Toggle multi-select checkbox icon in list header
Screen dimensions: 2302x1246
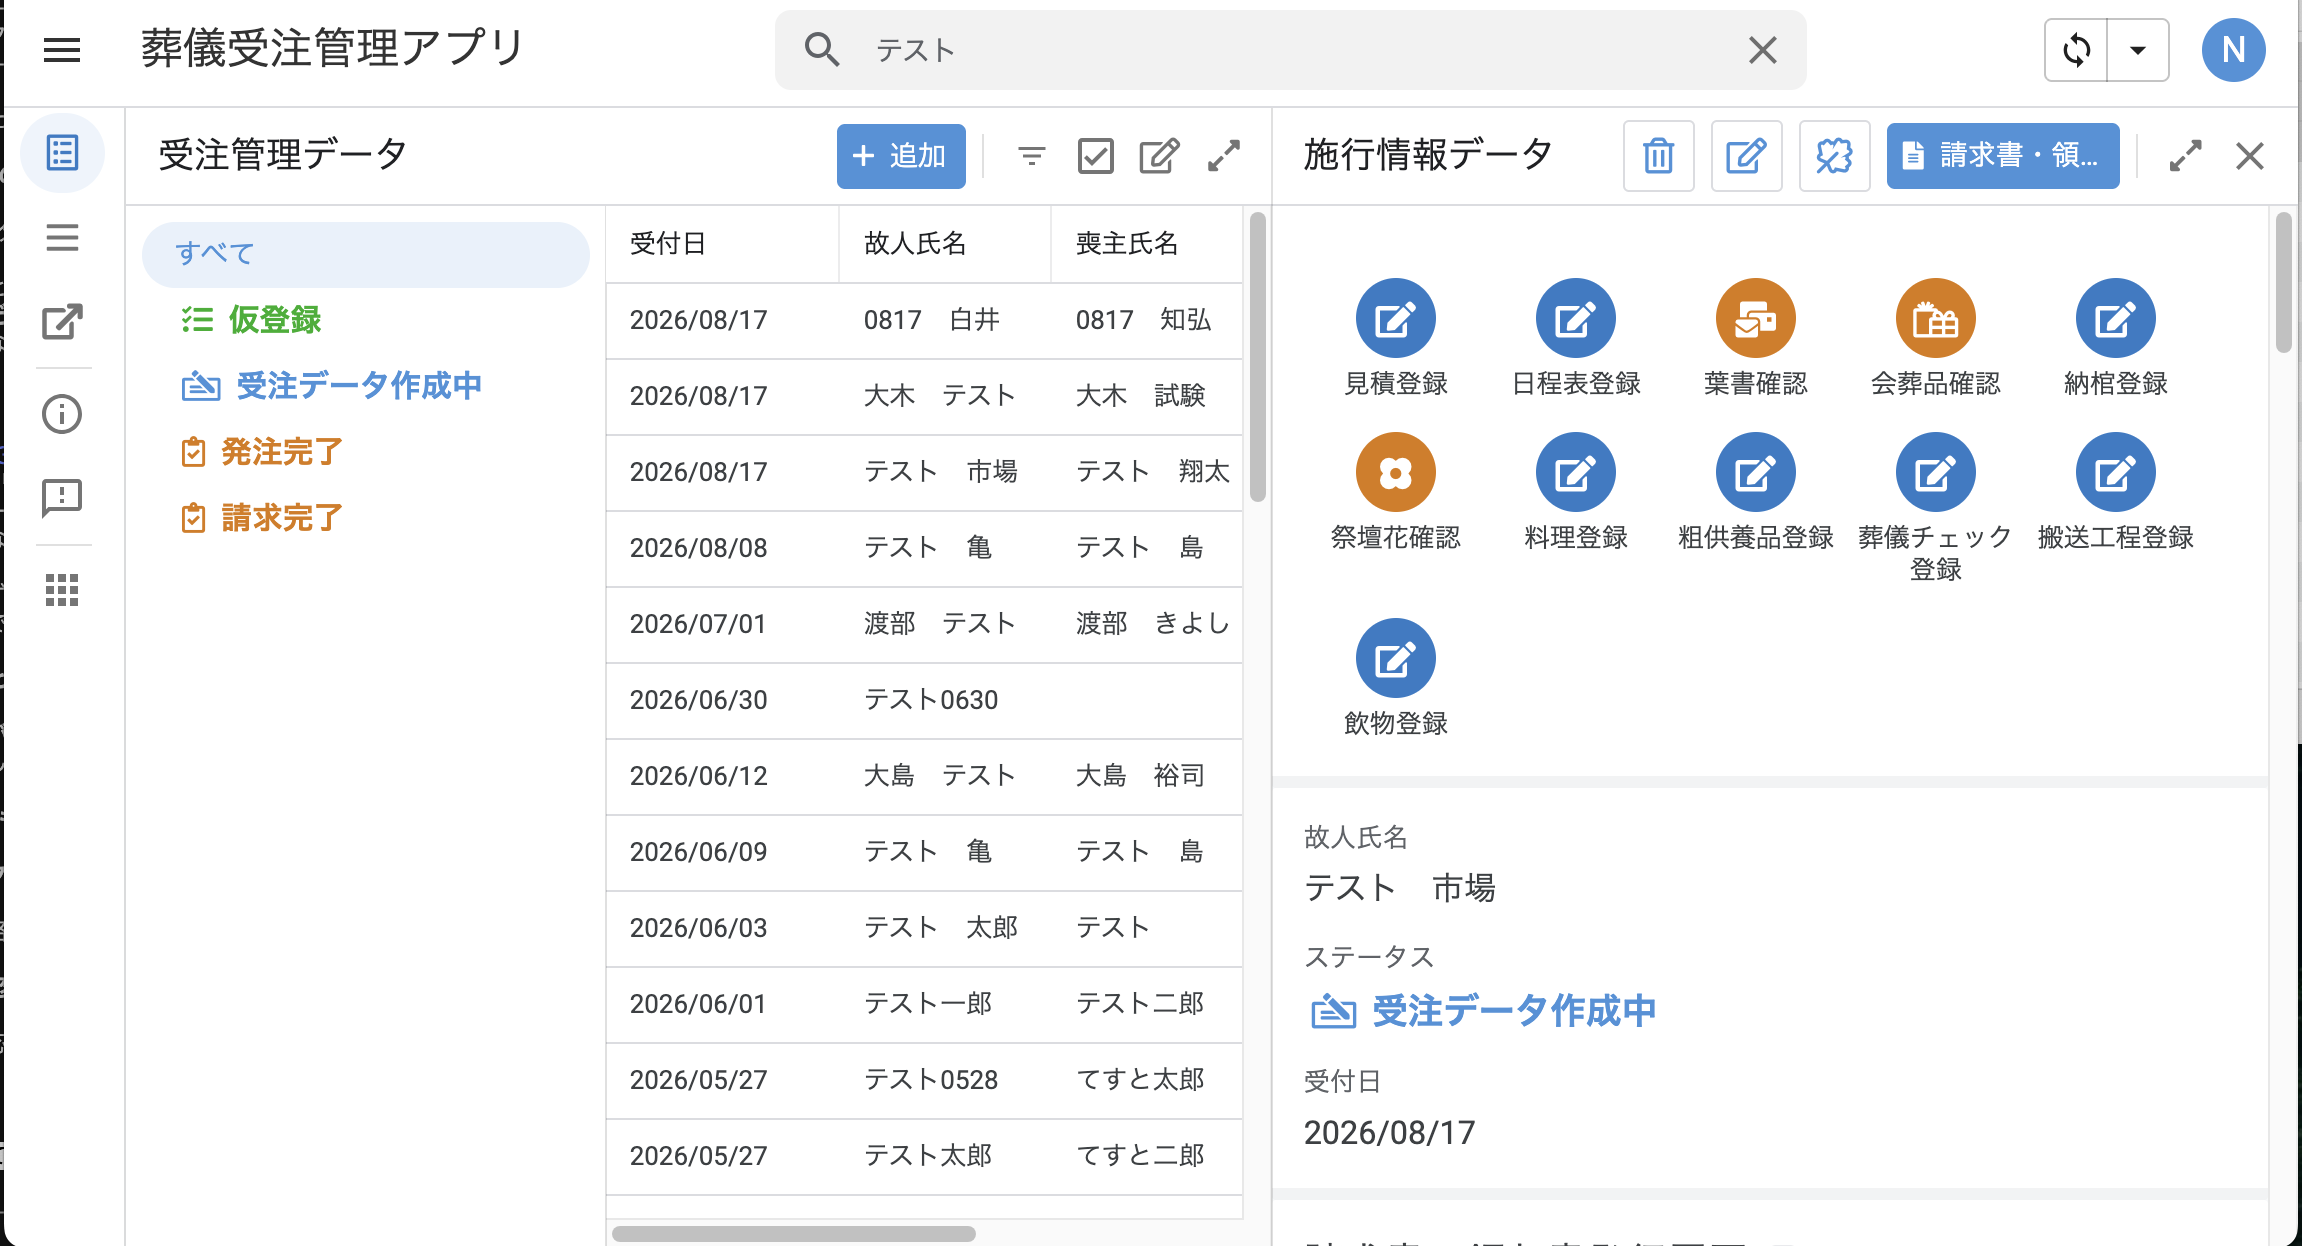coord(1095,156)
